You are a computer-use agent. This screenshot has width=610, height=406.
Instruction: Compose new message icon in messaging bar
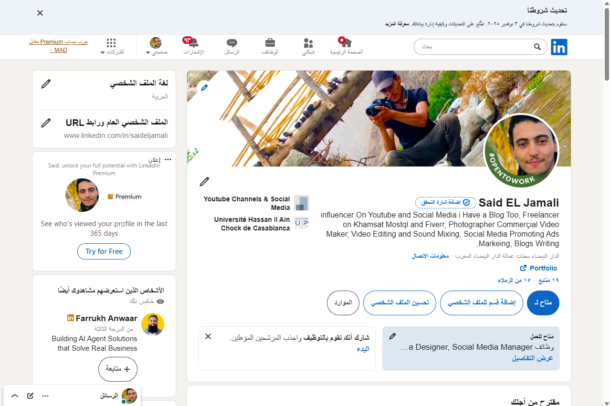[x=30, y=396]
